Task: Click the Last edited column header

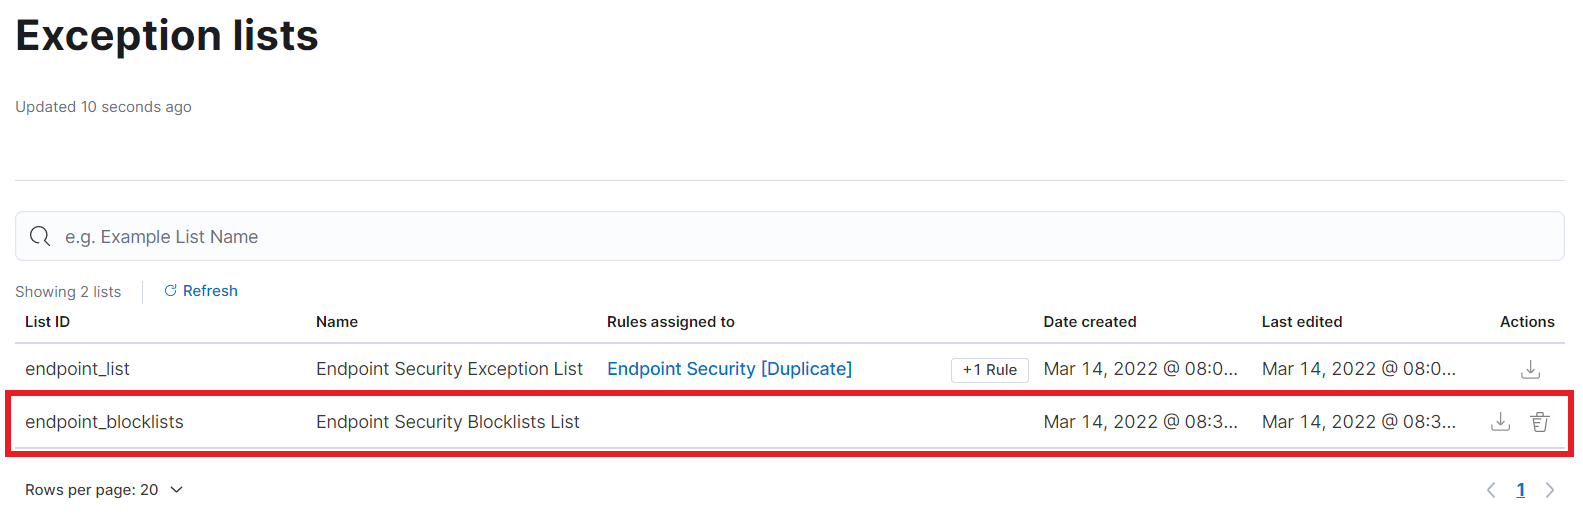Action: tap(1302, 322)
